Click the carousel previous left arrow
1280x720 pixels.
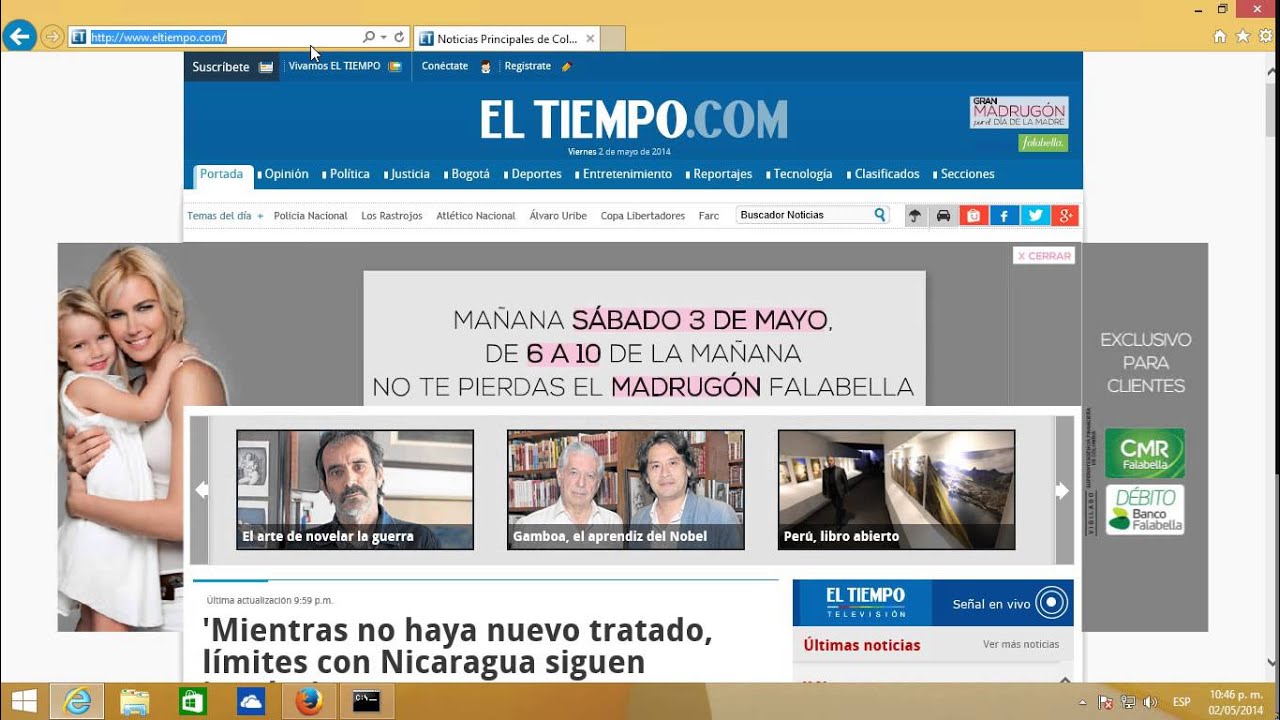coord(200,490)
